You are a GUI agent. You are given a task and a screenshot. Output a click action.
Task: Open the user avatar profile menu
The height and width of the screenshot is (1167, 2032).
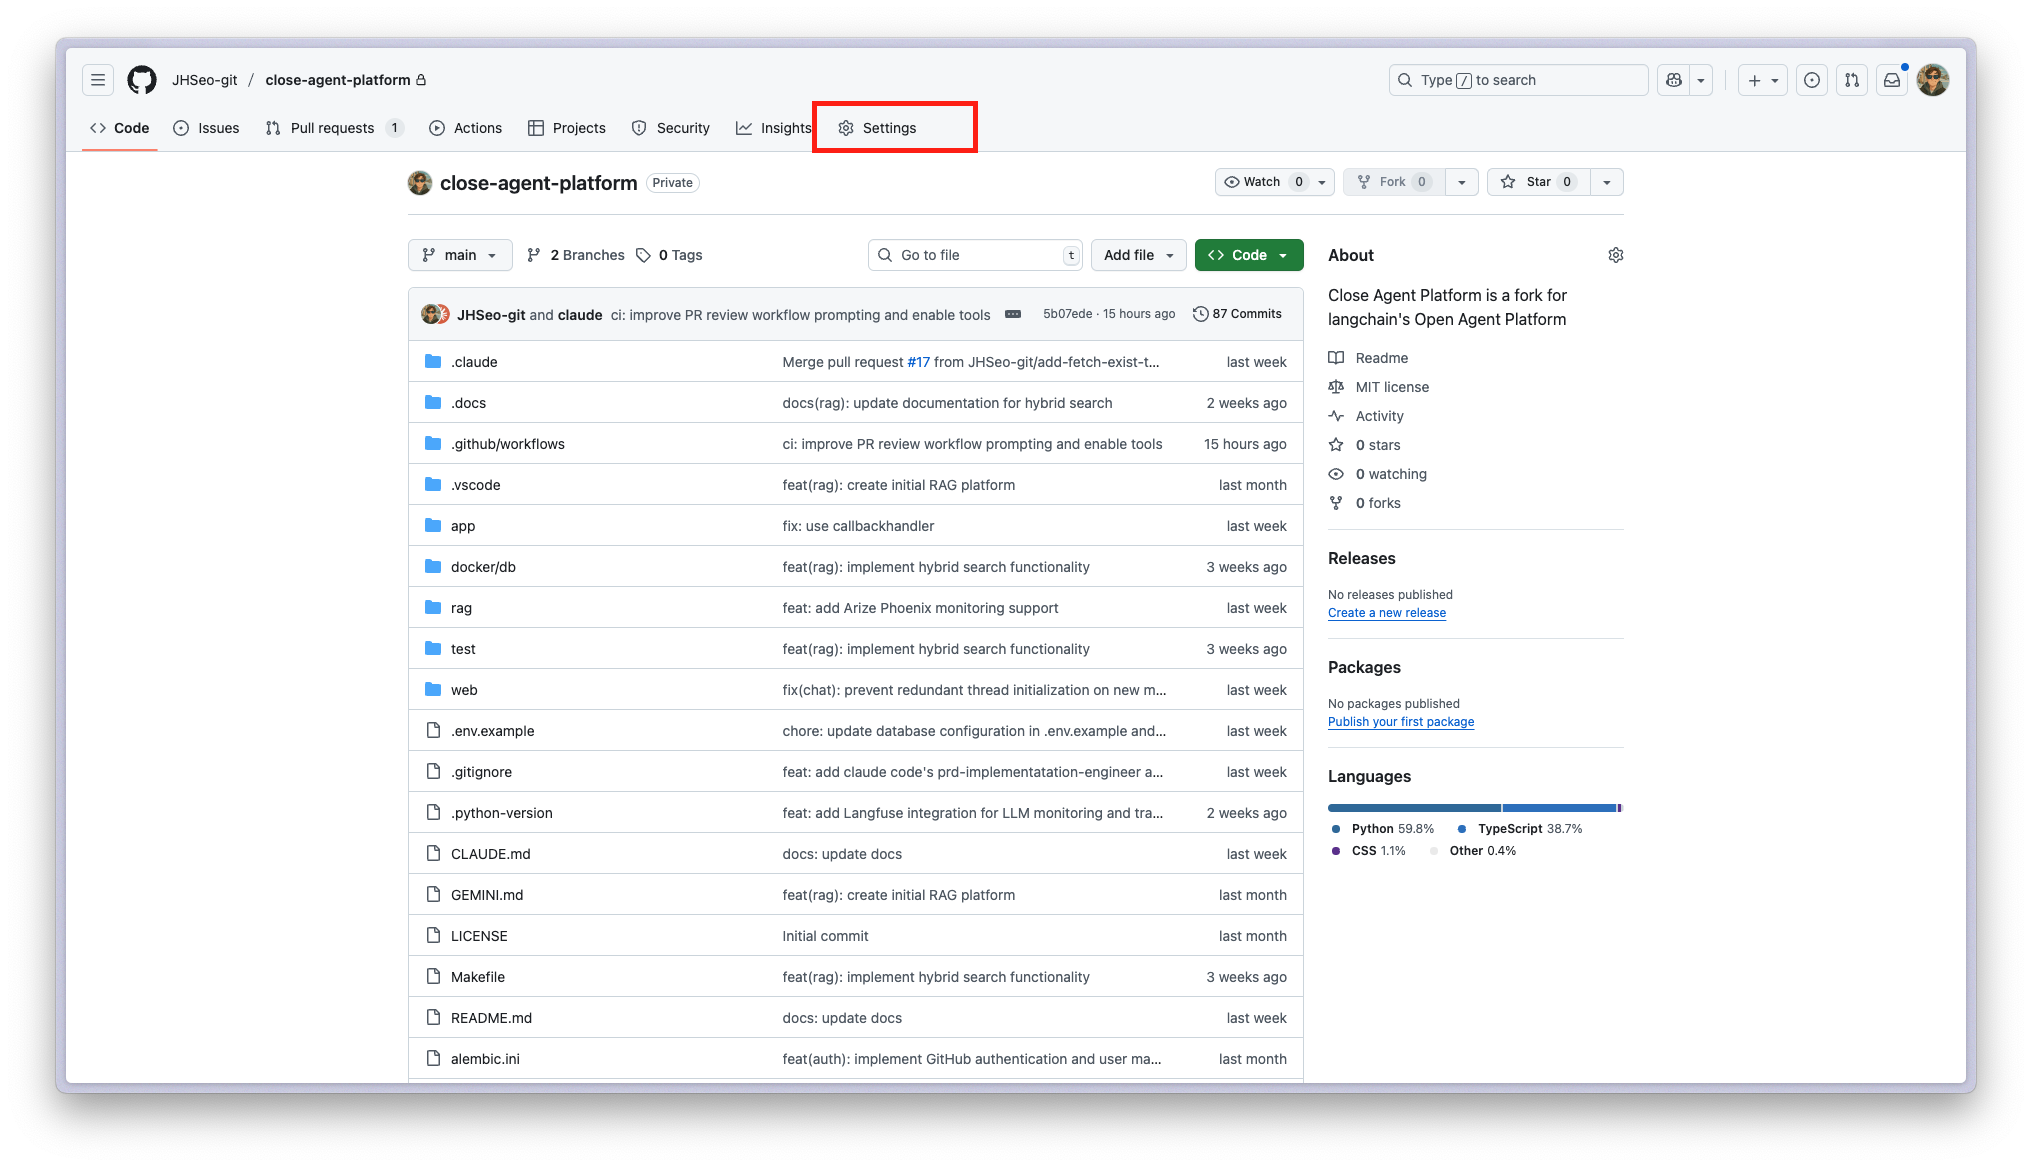coord(1933,80)
